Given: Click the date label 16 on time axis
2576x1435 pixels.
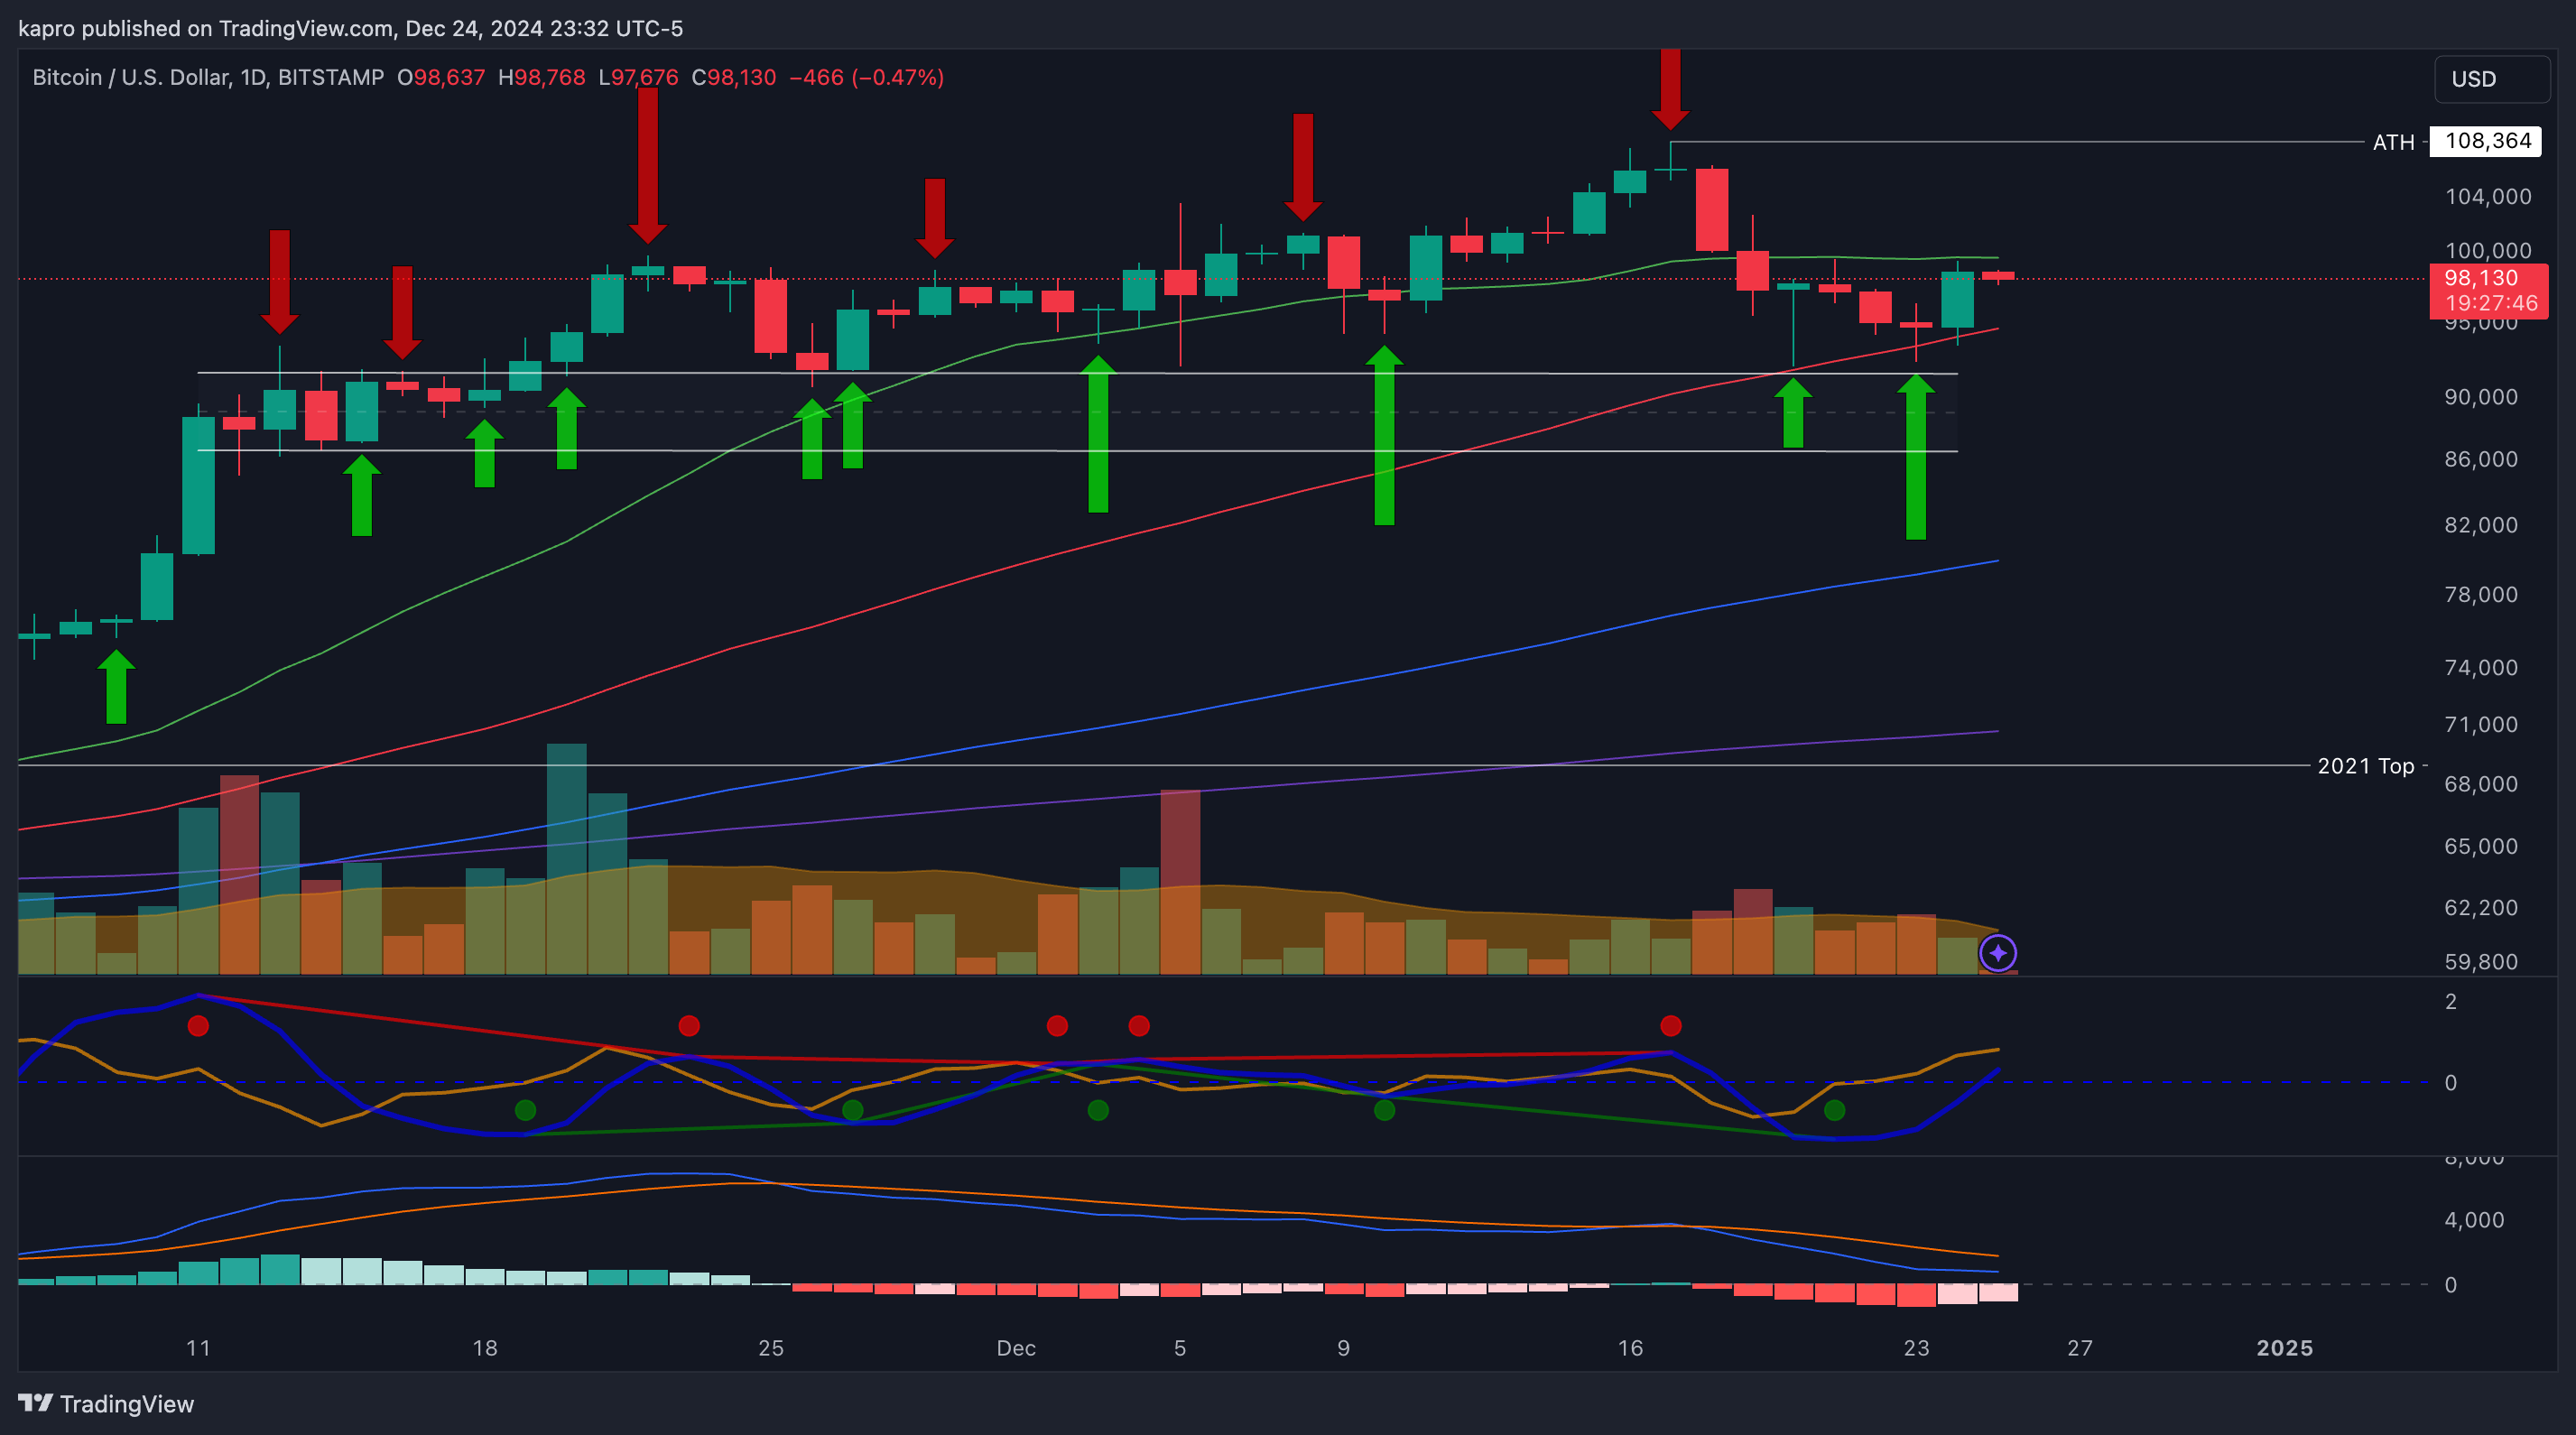Looking at the screenshot, I should [1630, 1348].
